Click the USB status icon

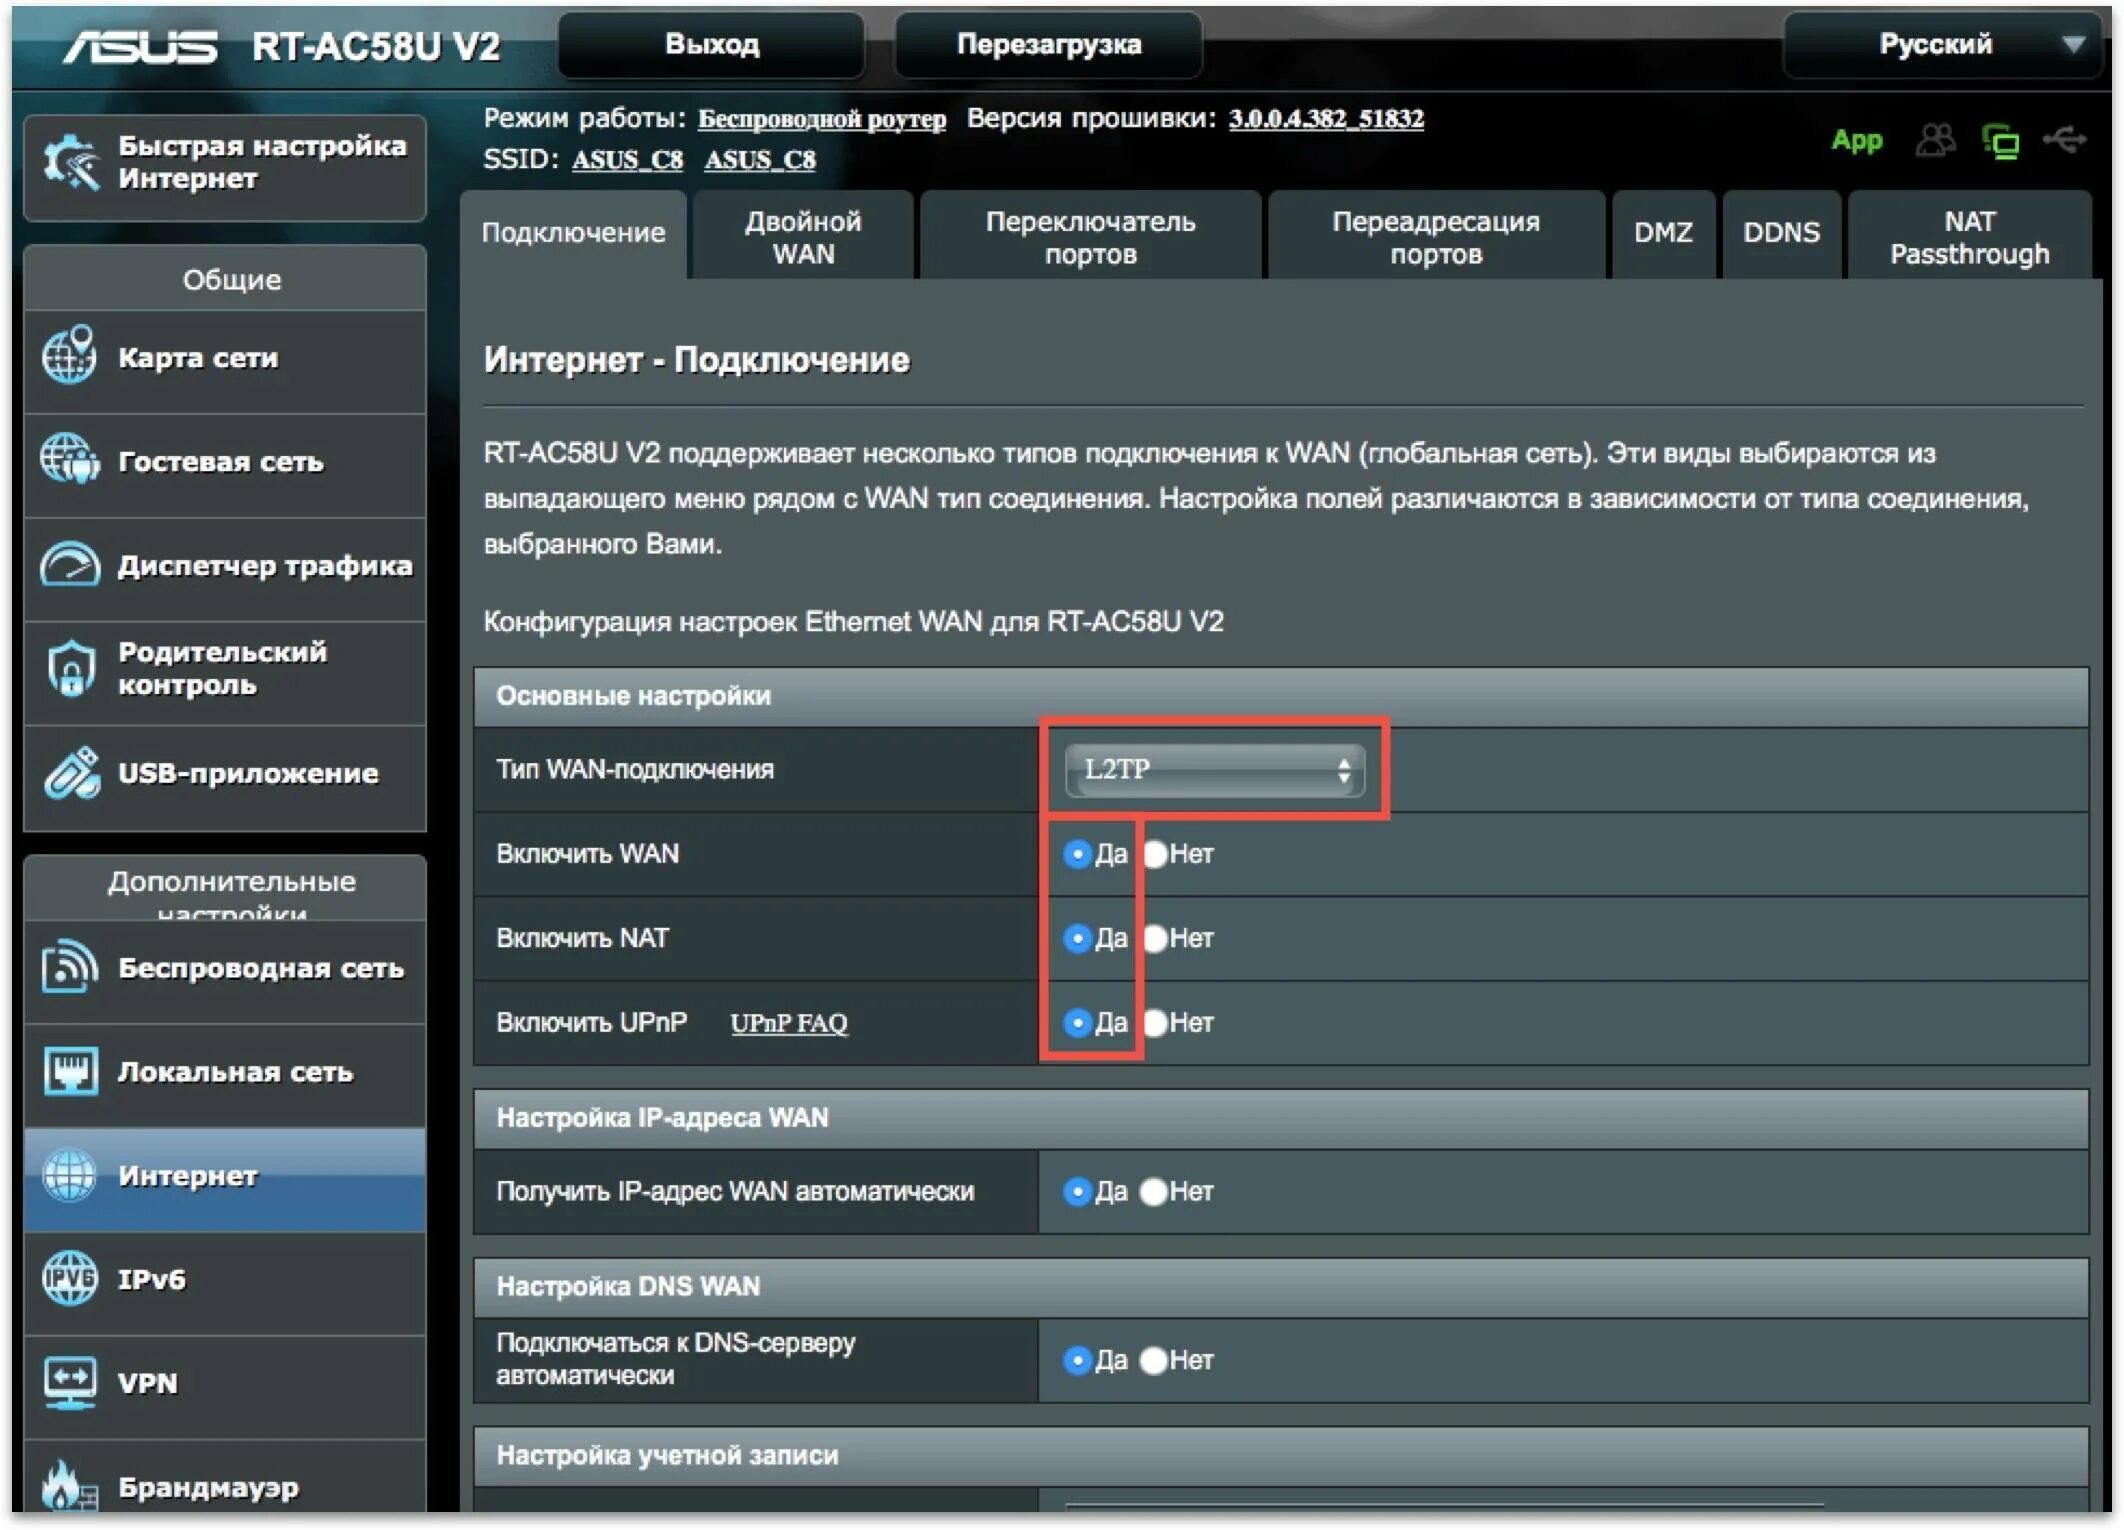click(2064, 140)
